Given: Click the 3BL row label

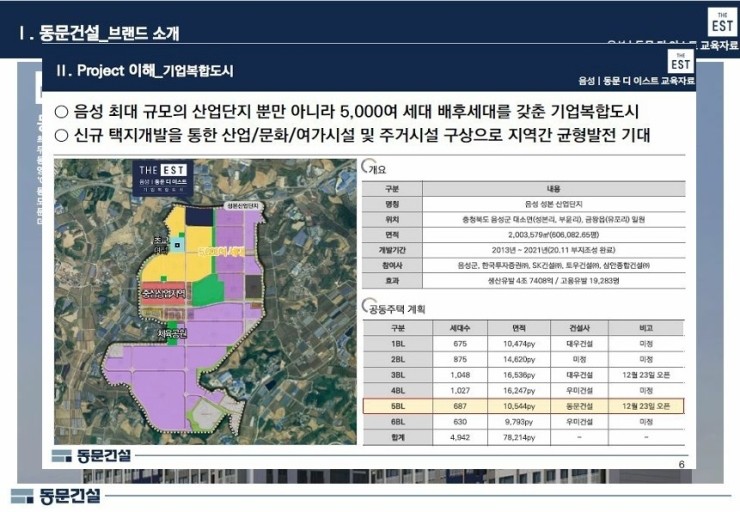Looking at the screenshot, I should coord(398,375).
